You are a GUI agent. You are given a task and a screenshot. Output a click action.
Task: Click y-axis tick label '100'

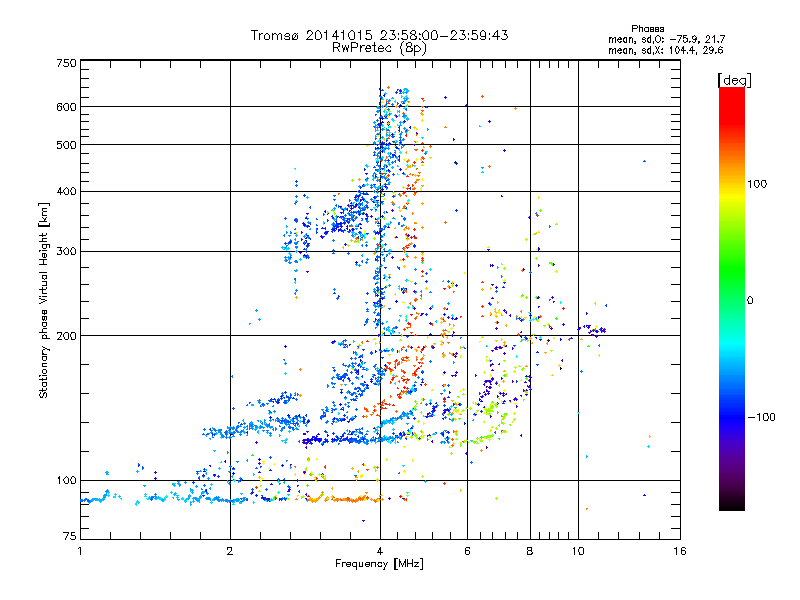(x=66, y=481)
